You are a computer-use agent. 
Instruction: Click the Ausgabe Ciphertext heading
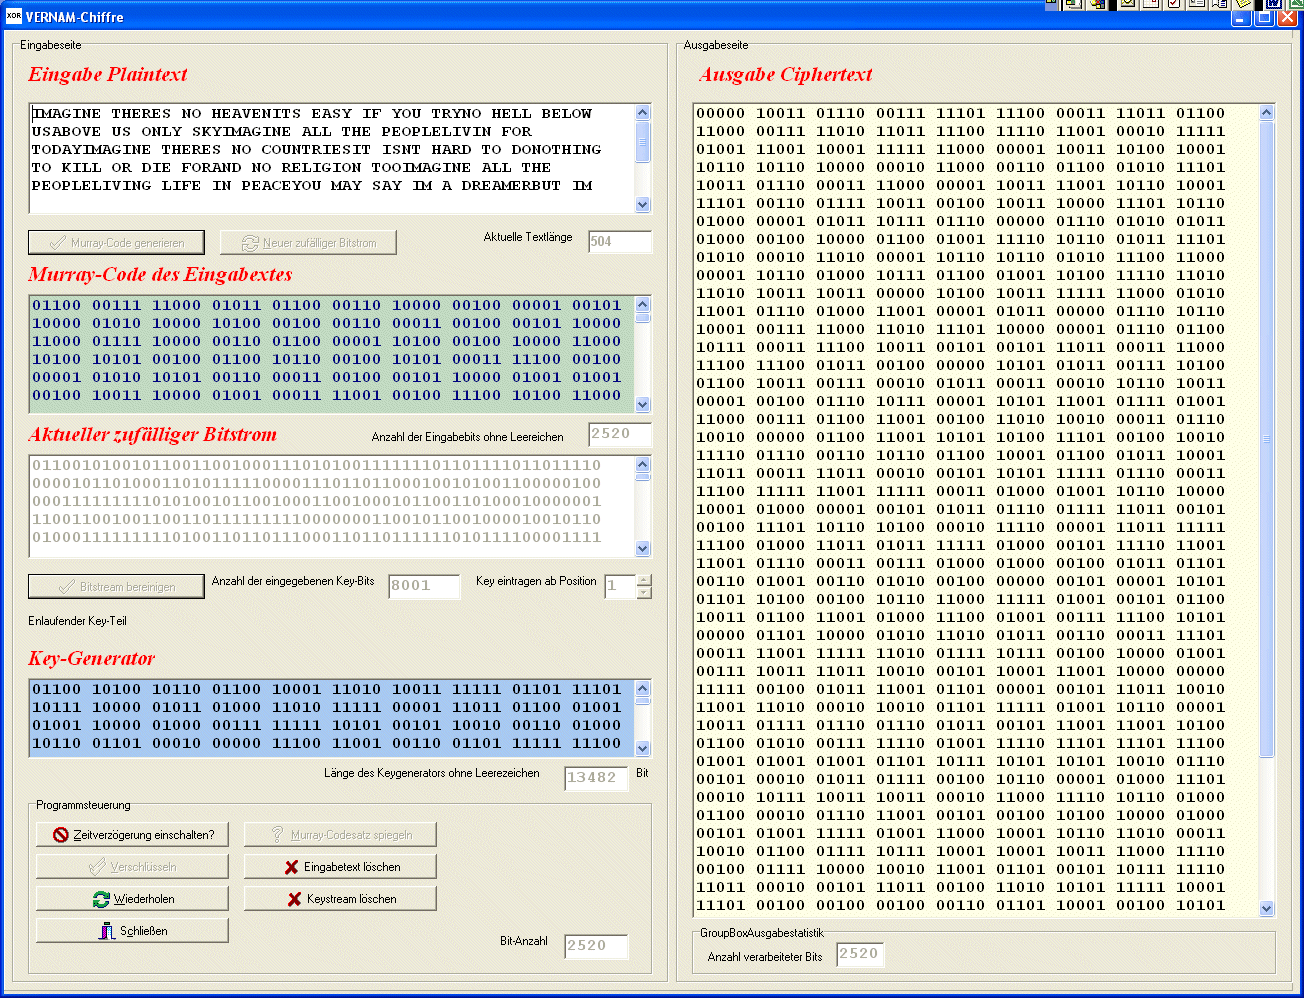(786, 74)
